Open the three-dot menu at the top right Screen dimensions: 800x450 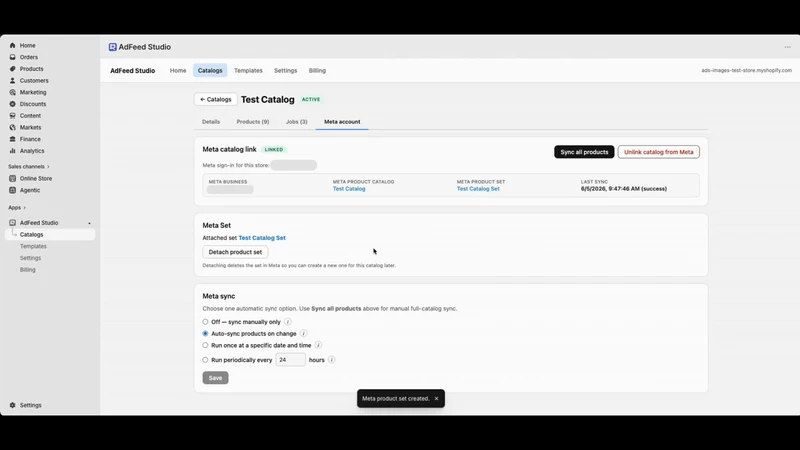787,47
